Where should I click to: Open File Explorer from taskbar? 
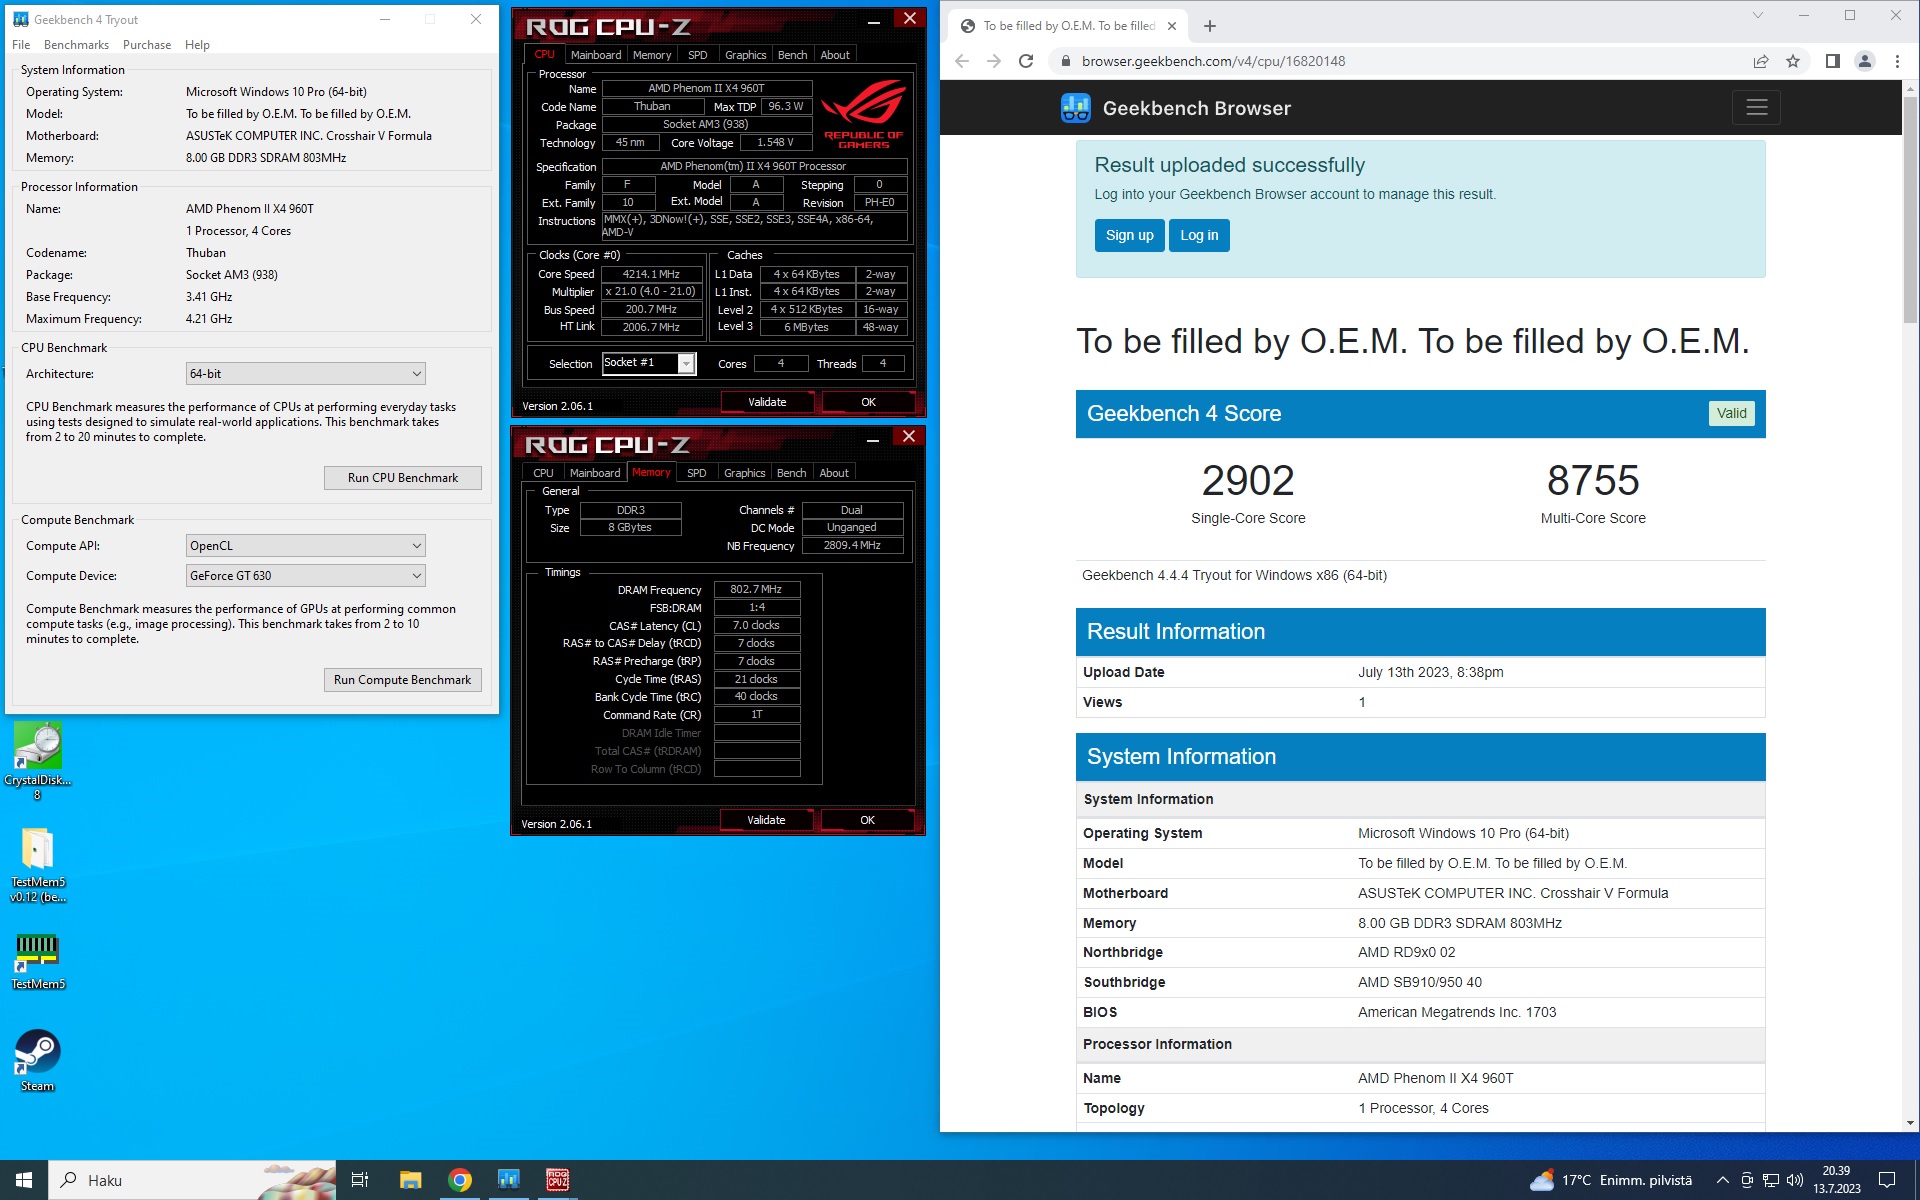coord(410,1180)
